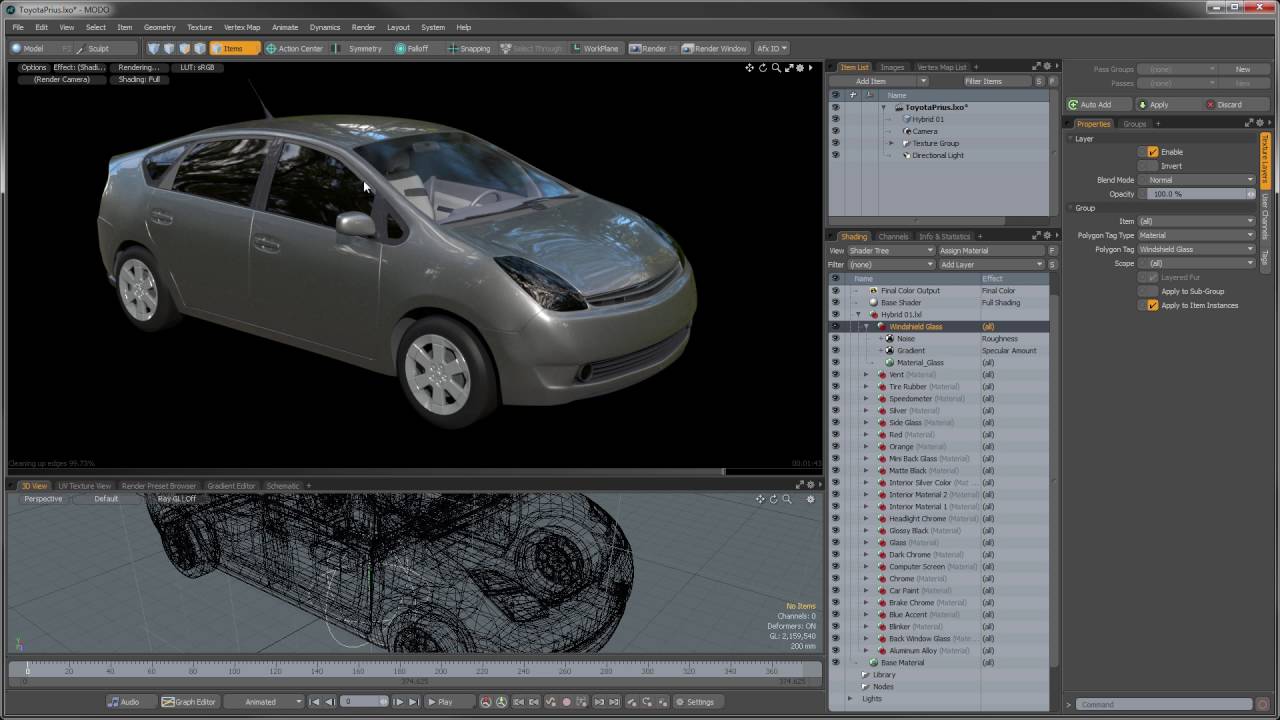The width and height of the screenshot is (1280, 720).
Task: Toggle Apply to Item Instances checkbox
Action: [x=1153, y=305]
